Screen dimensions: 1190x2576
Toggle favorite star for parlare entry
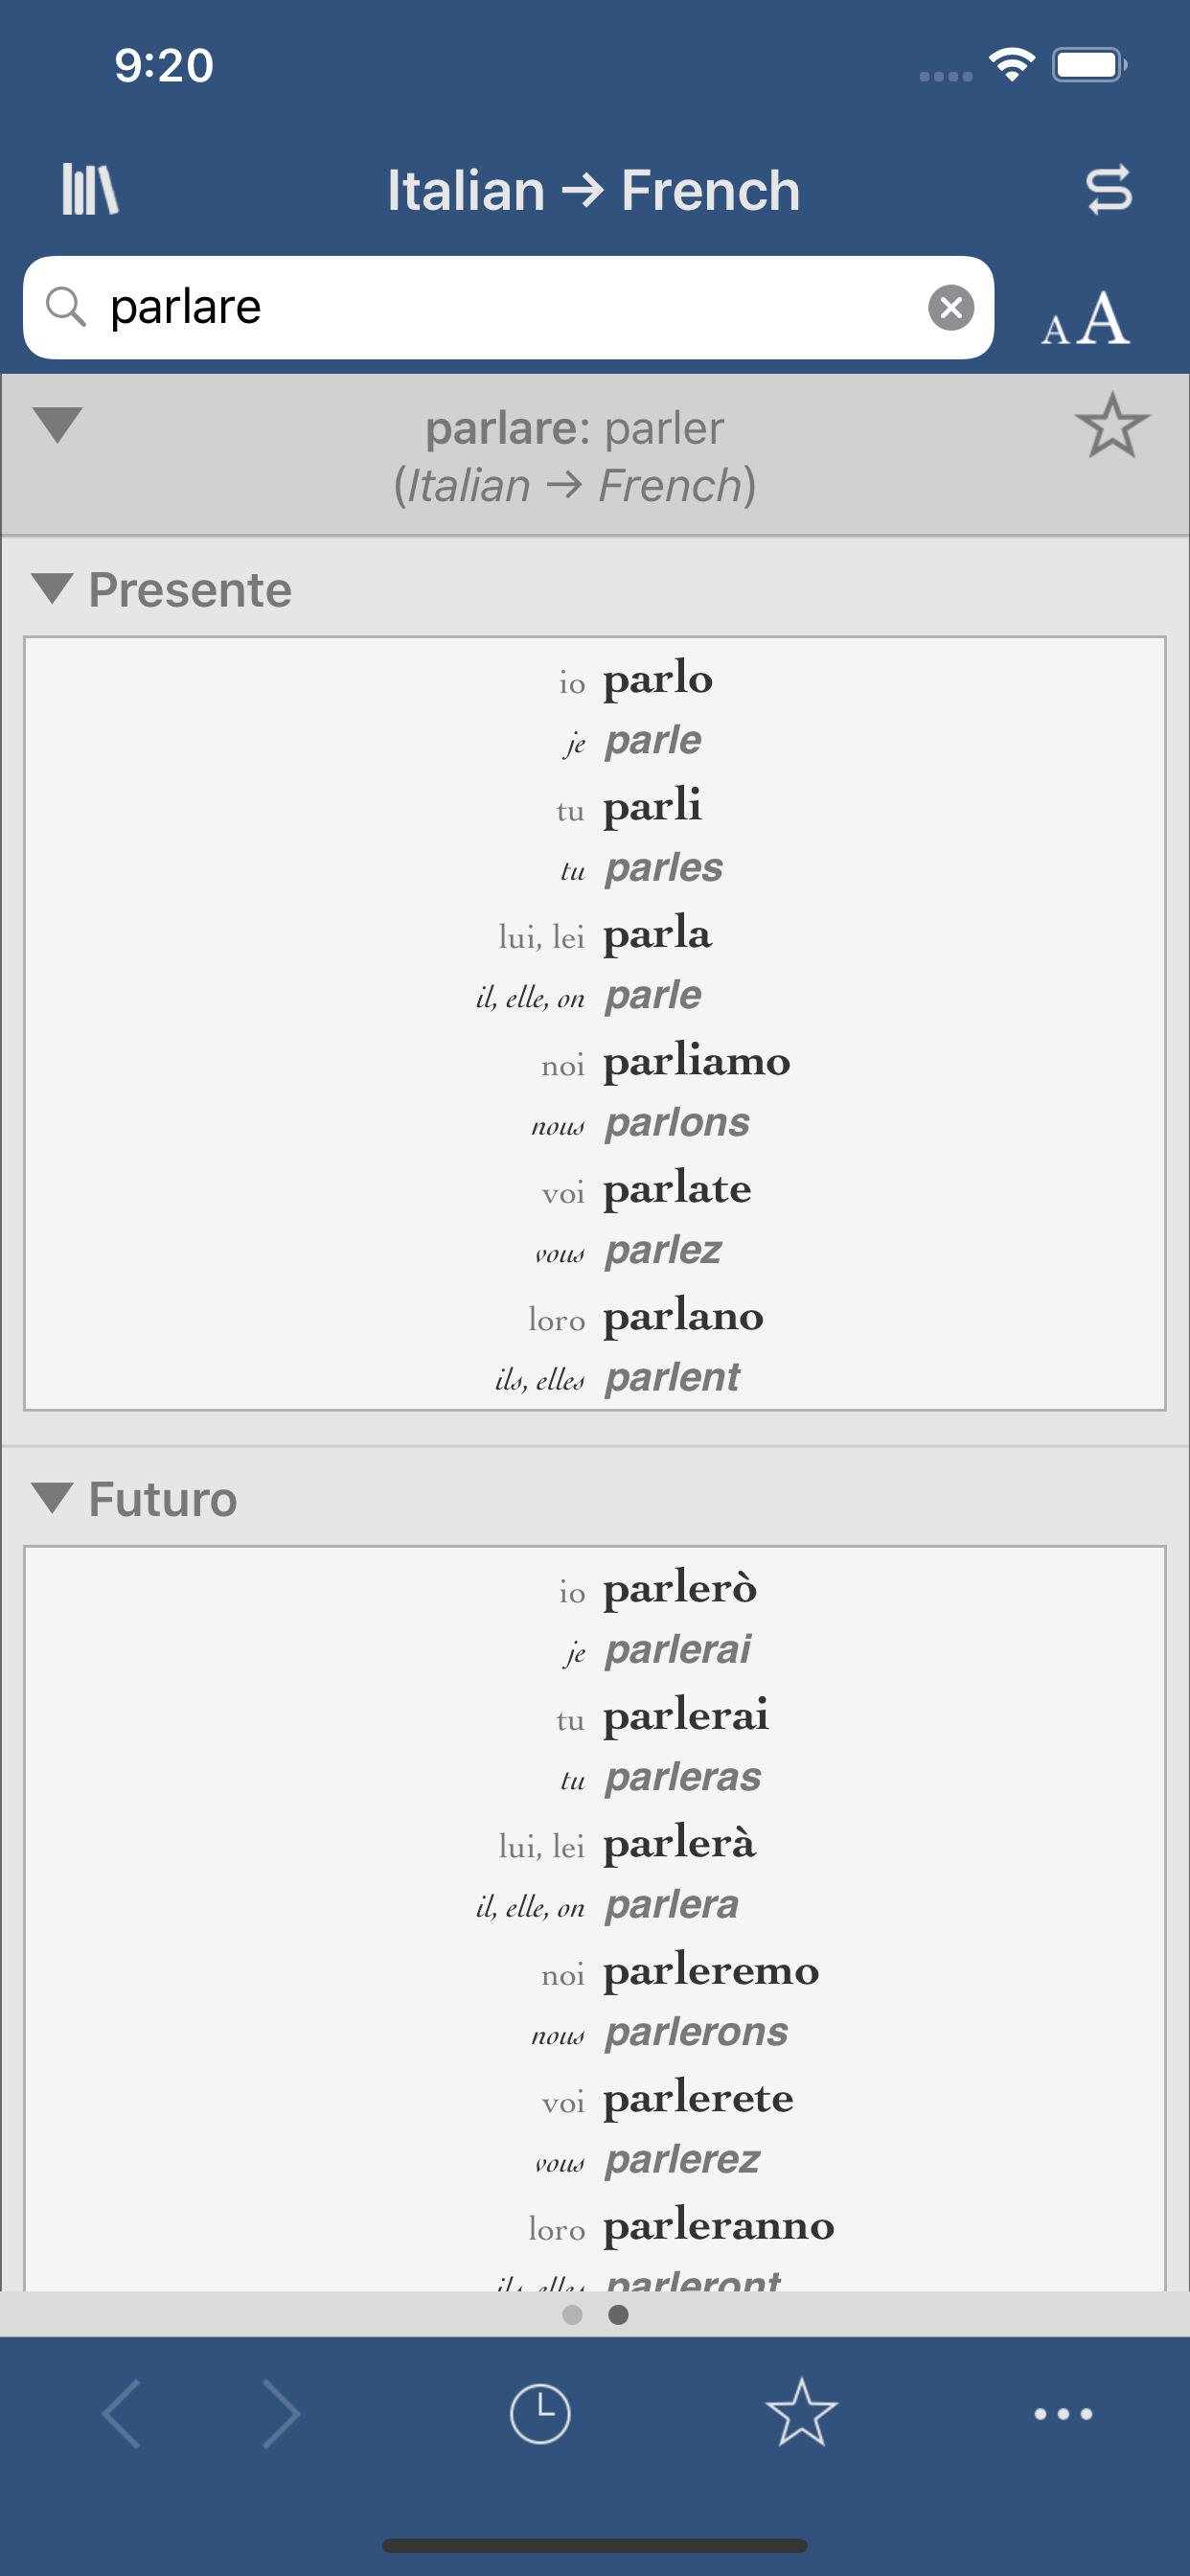pyautogui.click(x=1111, y=426)
